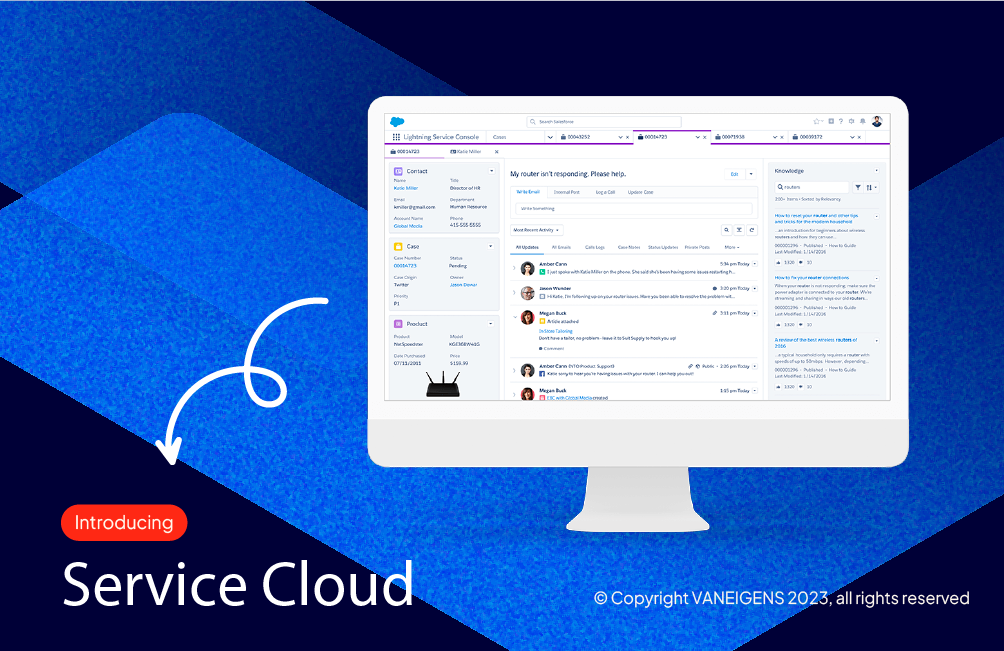Click the green phone icon on Amber Cann's post

pyautogui.click(x=542, y=272)
